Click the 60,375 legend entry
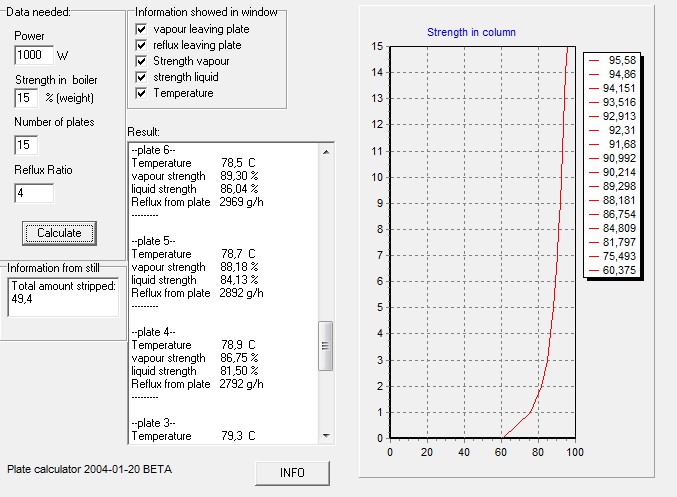The image size is (677, 497). 622,269
